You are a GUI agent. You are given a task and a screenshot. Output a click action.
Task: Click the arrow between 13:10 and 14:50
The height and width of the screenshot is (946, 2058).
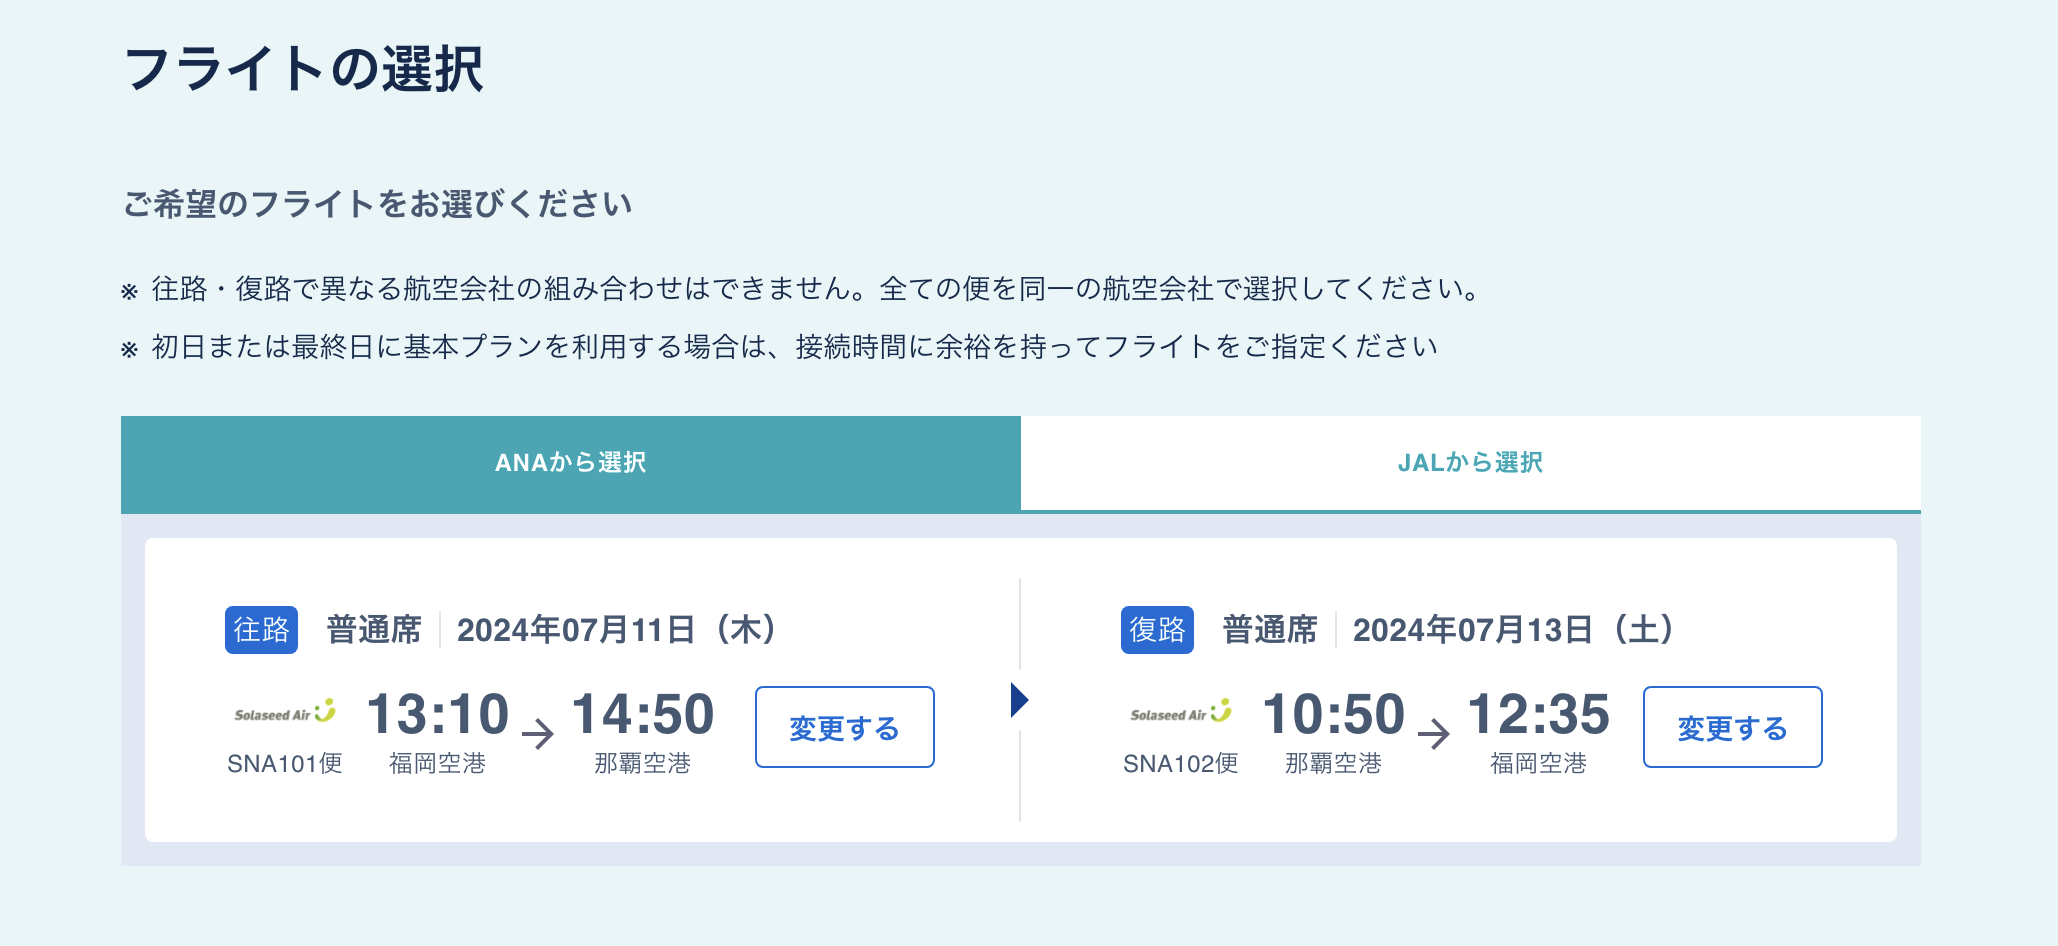[538, 734]
